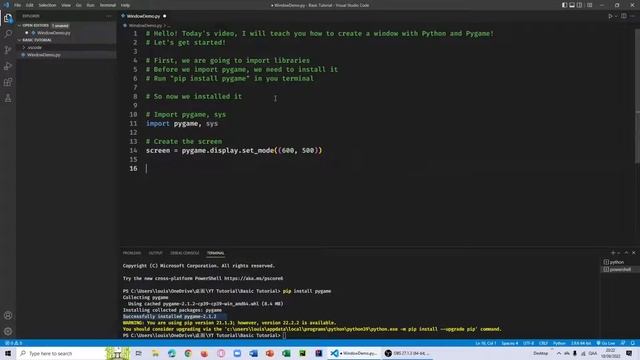Open the Run menu
Viewport: 640px width, 360px height.
coord(91,5)
